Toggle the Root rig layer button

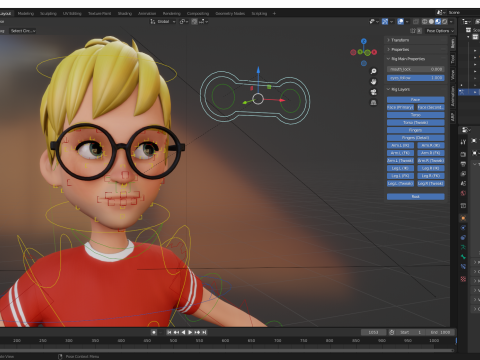click(x=416, y=197)
